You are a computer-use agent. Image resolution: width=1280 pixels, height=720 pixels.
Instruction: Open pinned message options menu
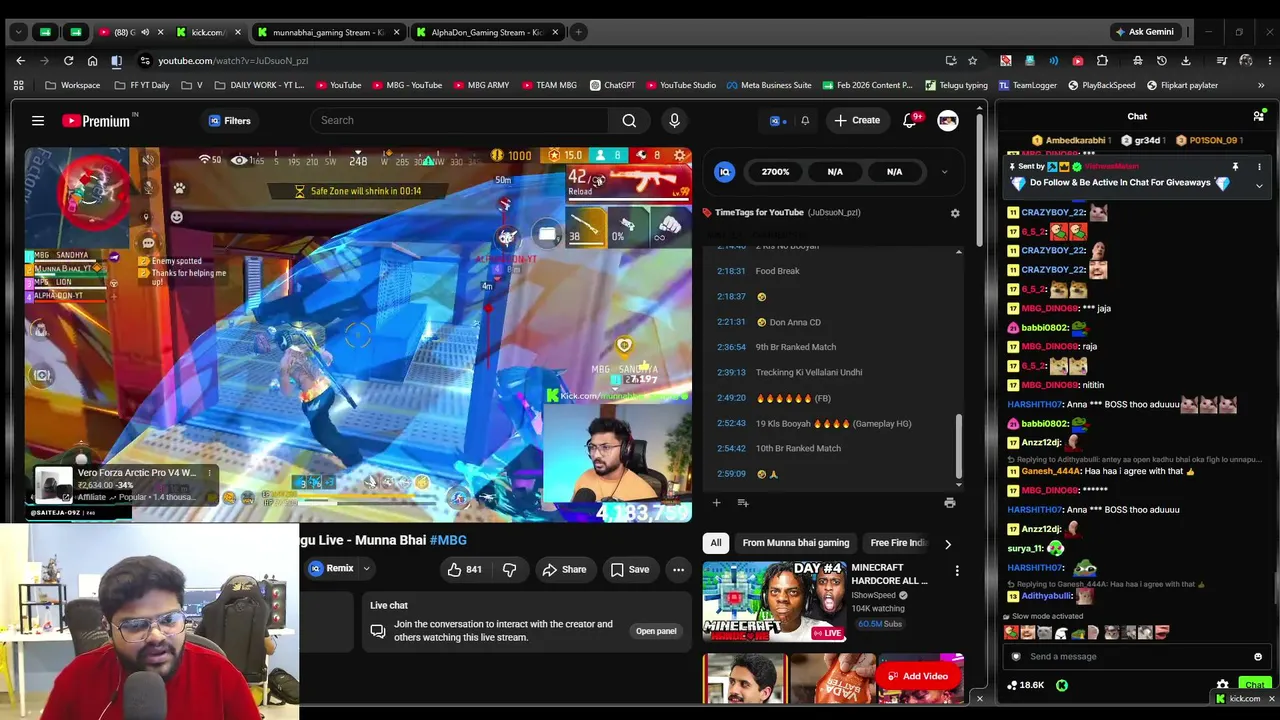pos(1259,167)
